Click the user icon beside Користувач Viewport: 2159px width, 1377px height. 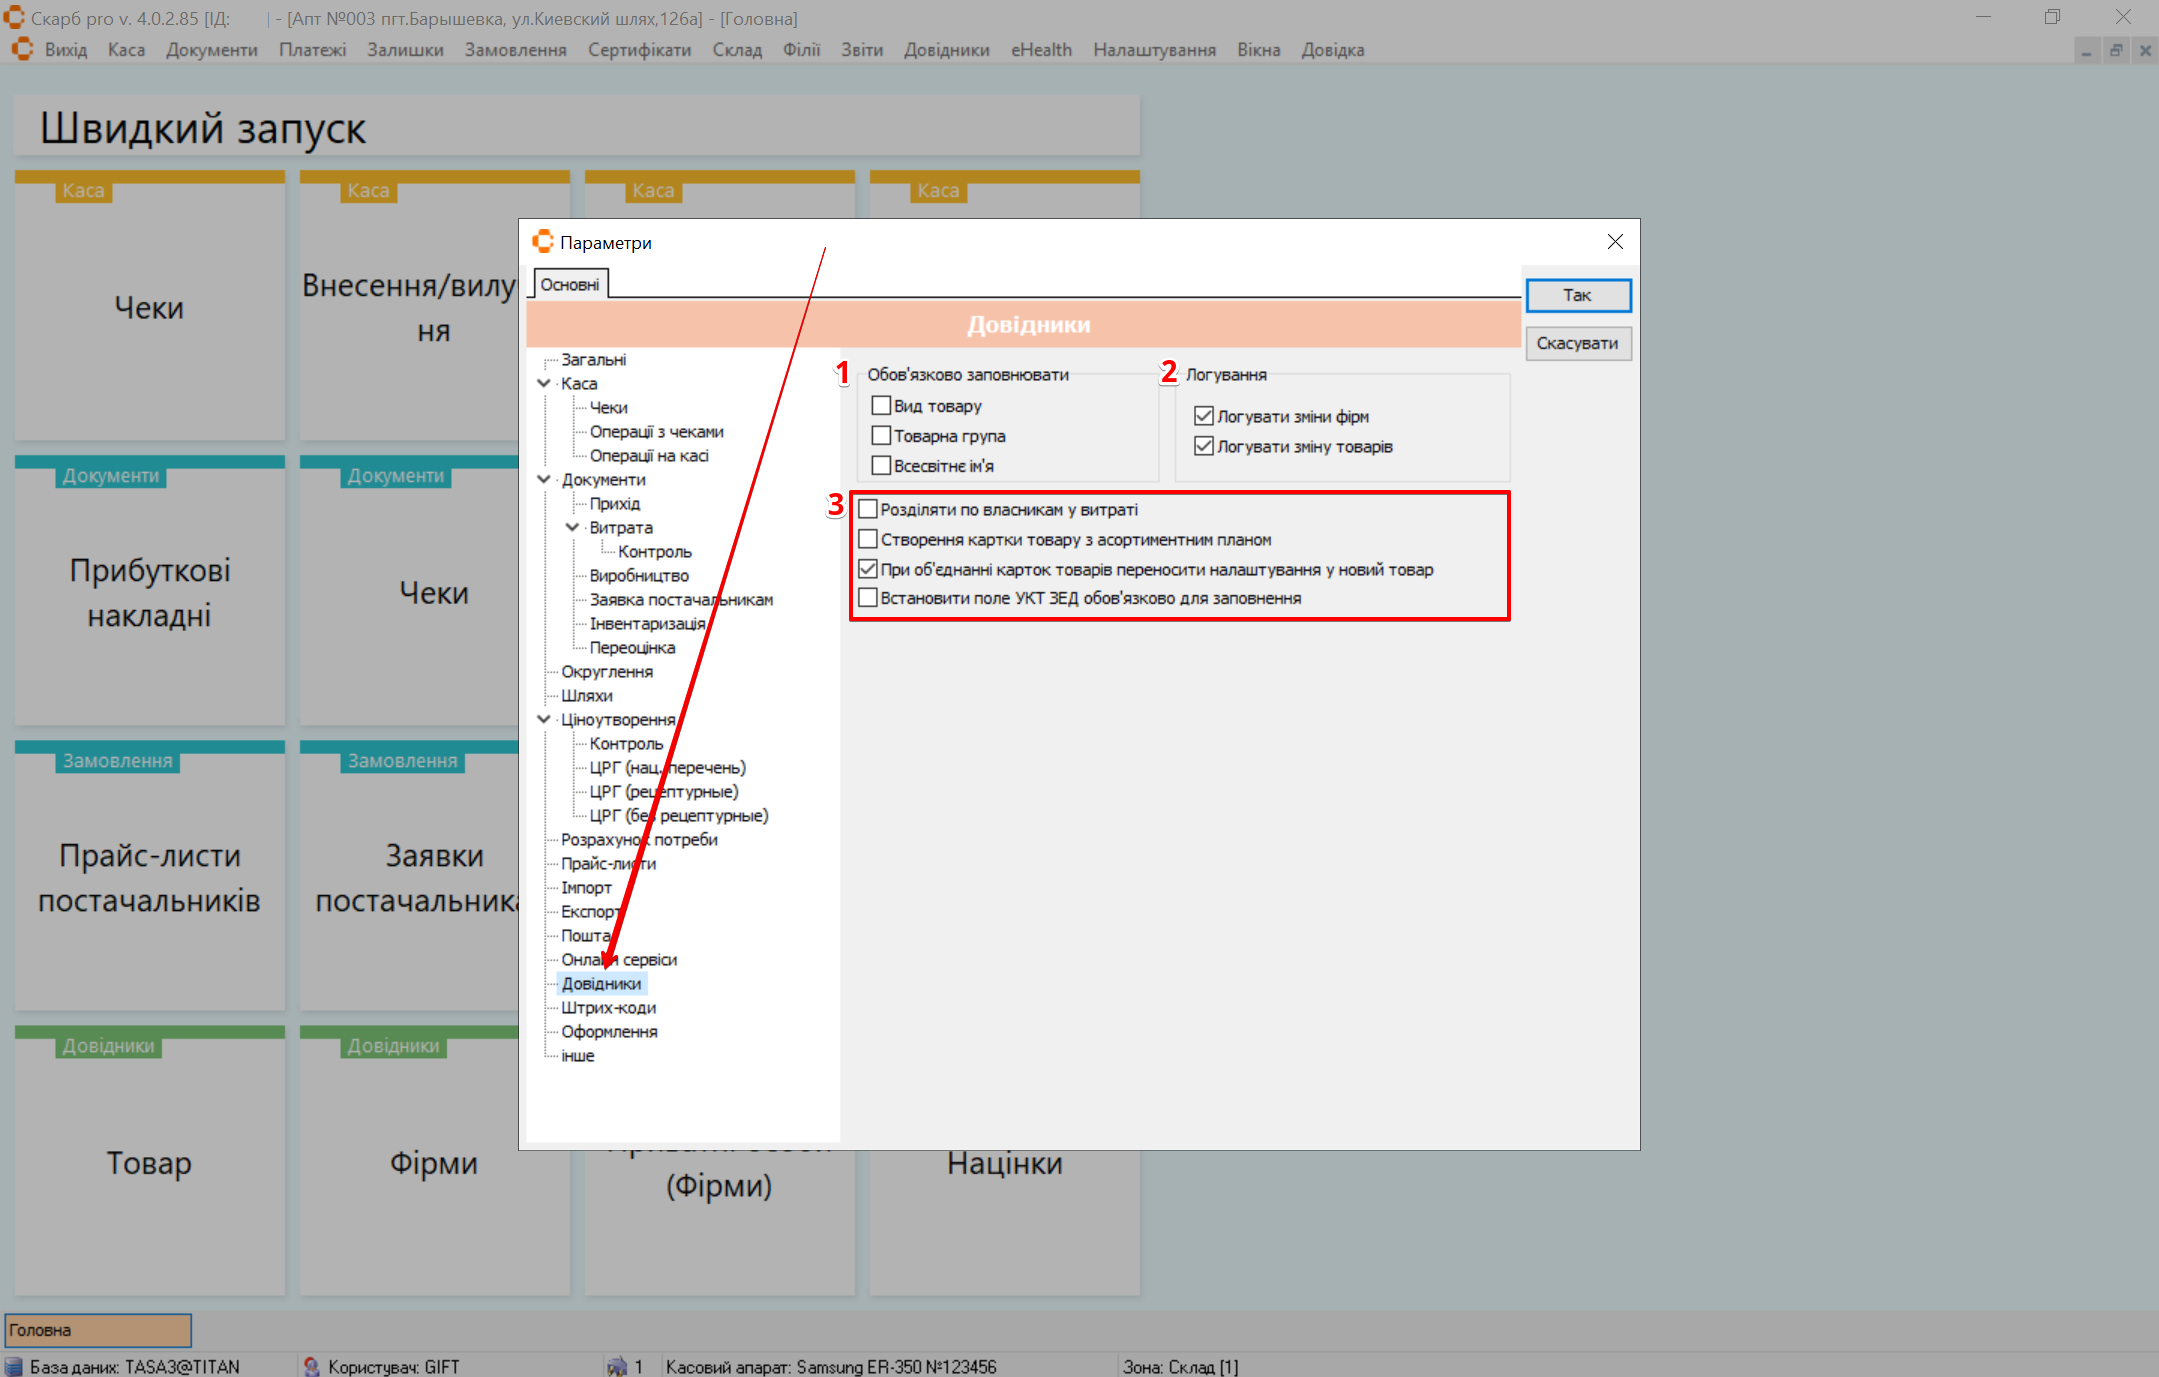pyautogui.click(x=311, y=1366)
